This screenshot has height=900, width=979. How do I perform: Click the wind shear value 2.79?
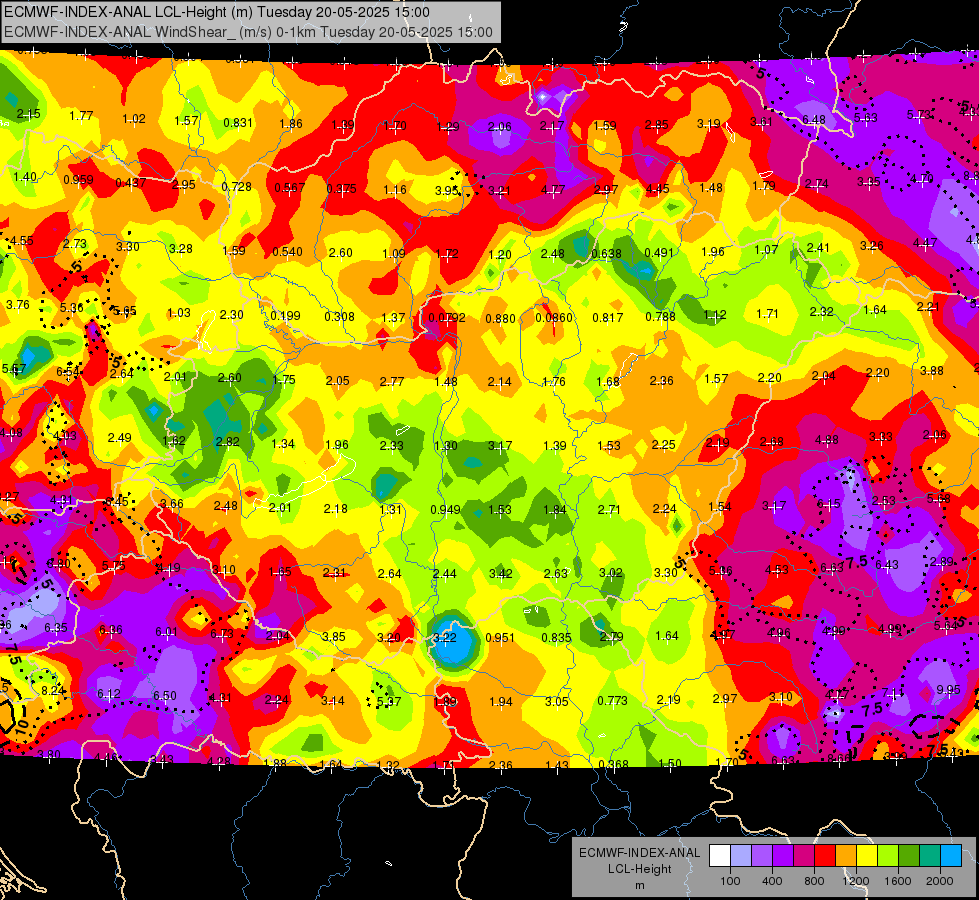click(x=611, y=636)
